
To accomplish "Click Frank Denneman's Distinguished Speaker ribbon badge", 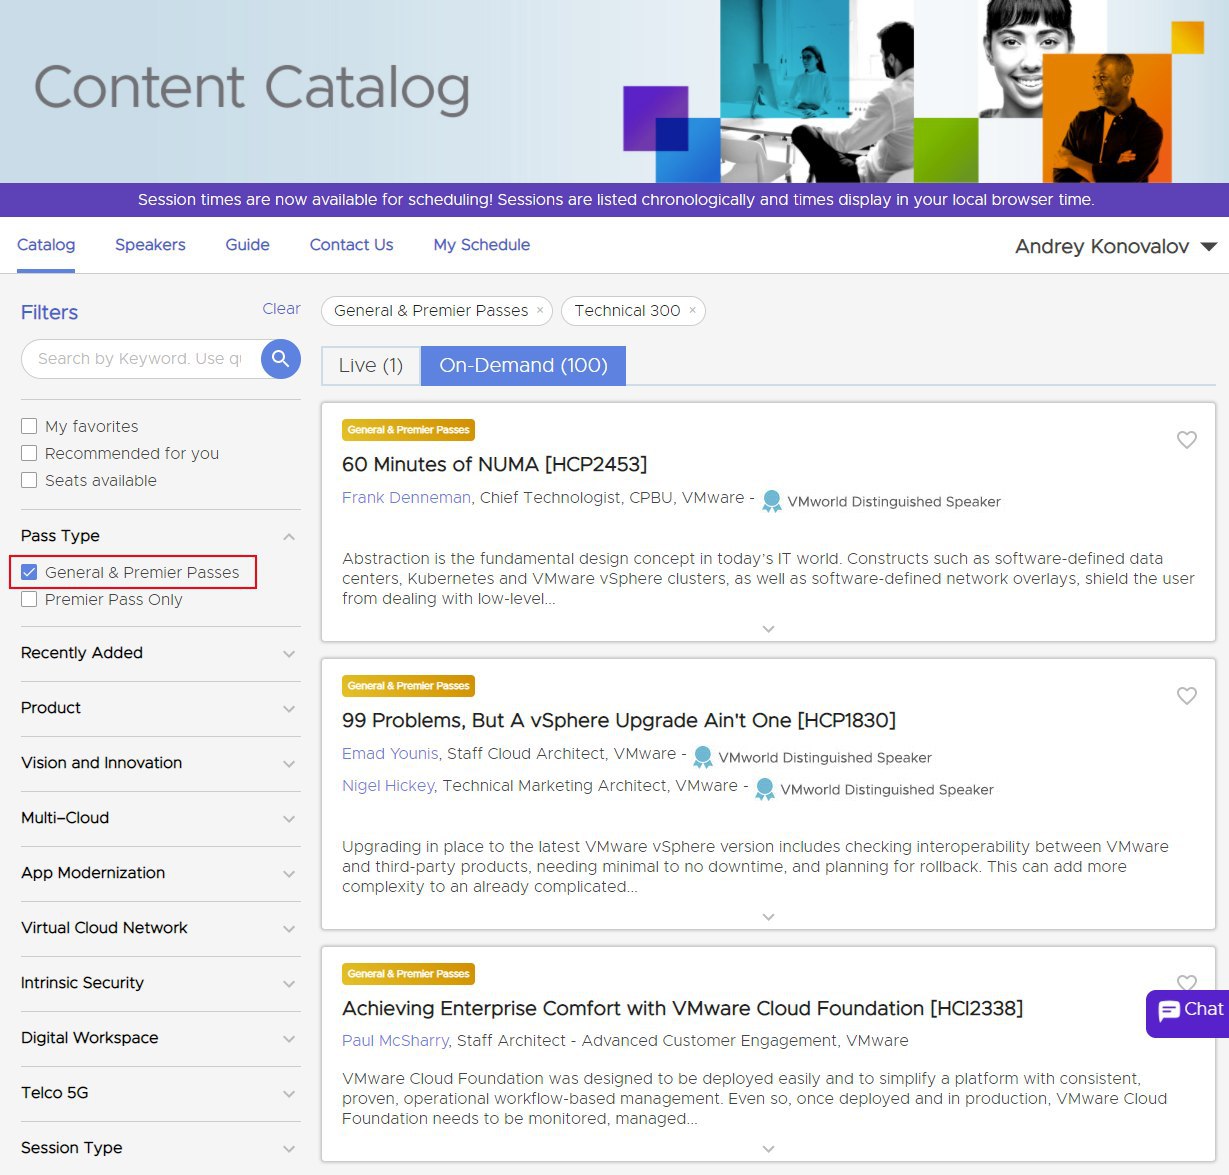I will 771,501.
